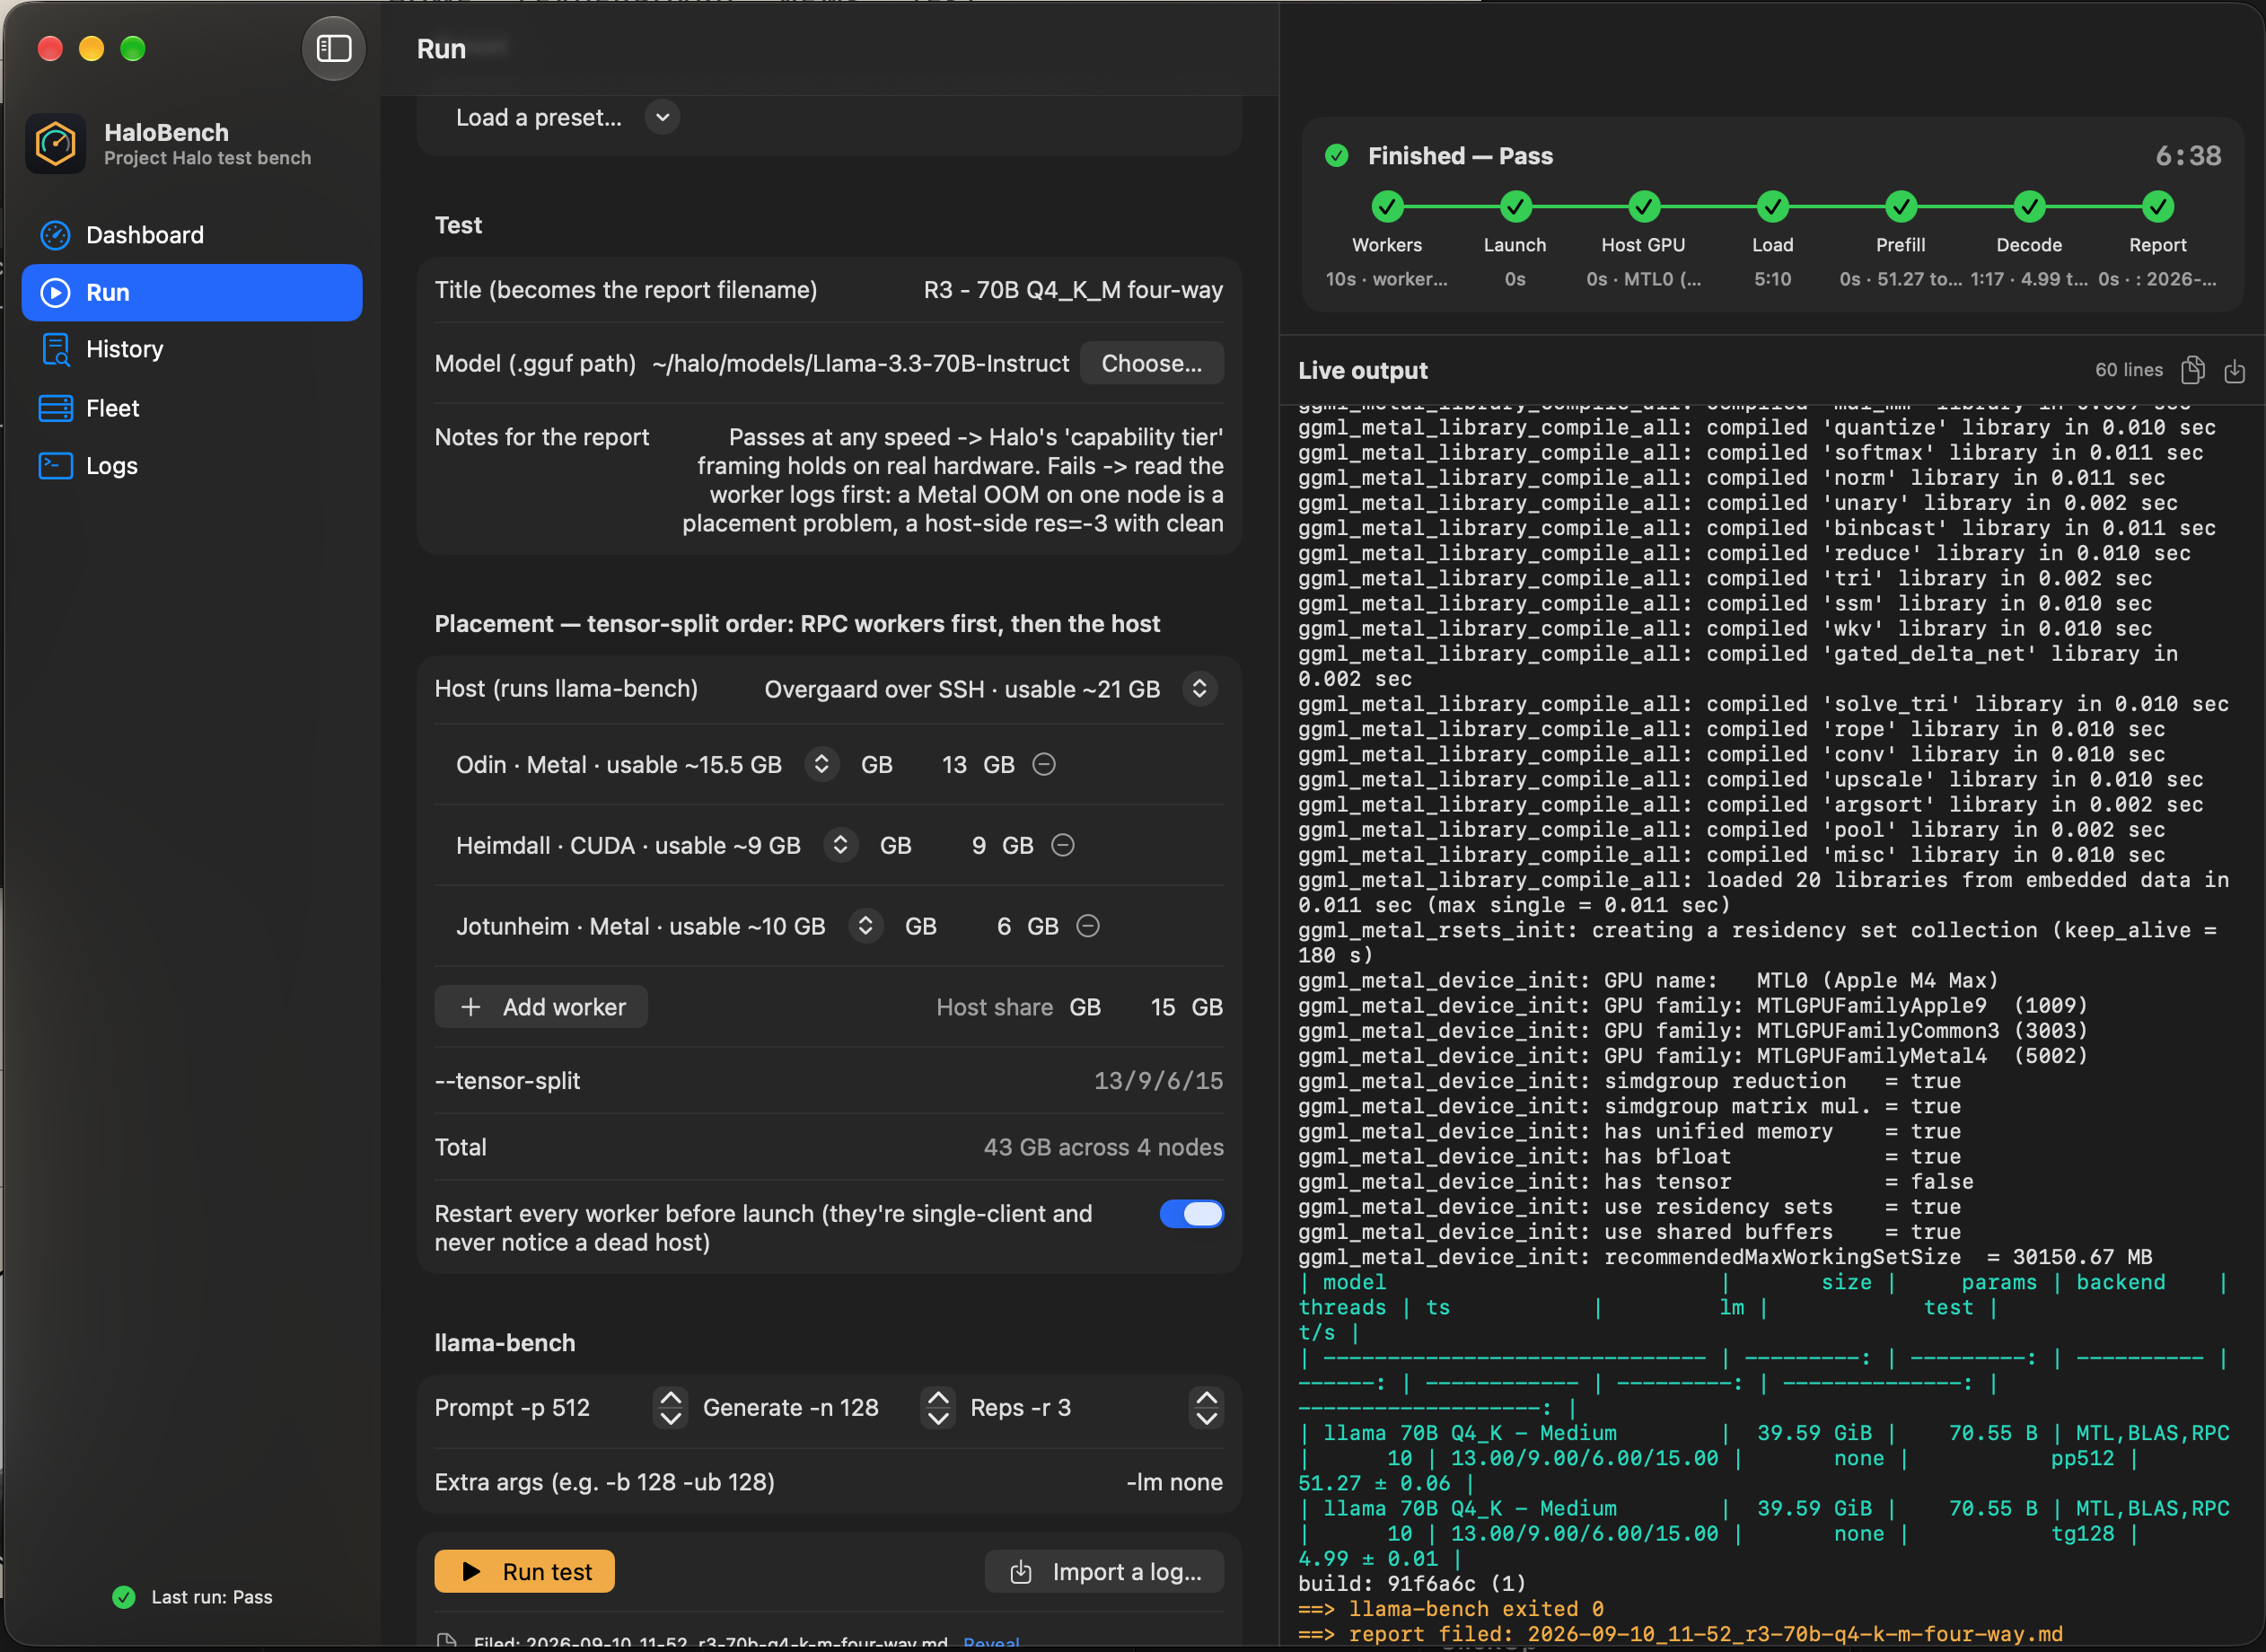Screen dimensions: 2266x1652
Task: Click the Import a log download icon
Action: (1021, 1572)
